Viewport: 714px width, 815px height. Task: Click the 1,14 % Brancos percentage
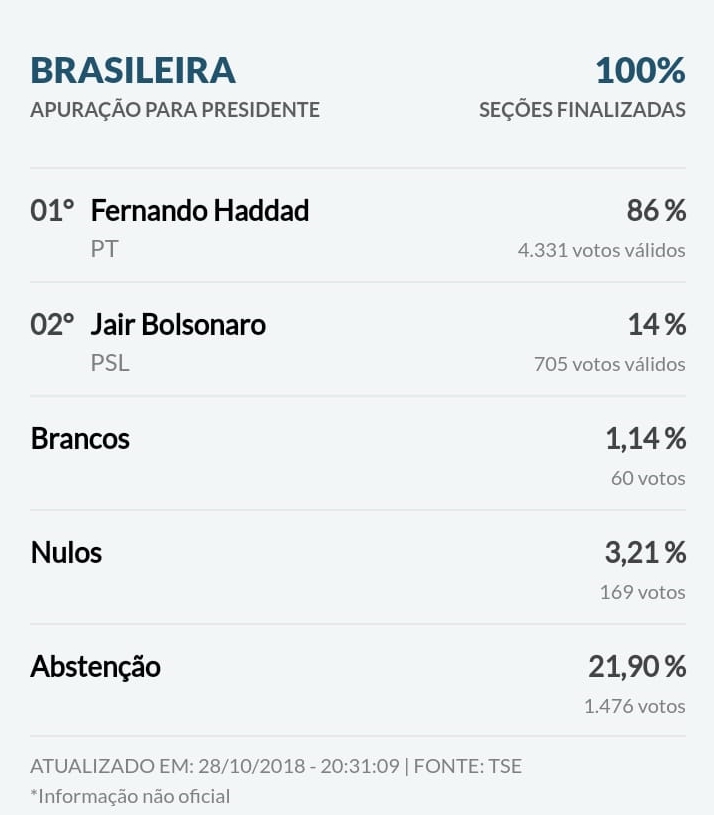point(645,438)
